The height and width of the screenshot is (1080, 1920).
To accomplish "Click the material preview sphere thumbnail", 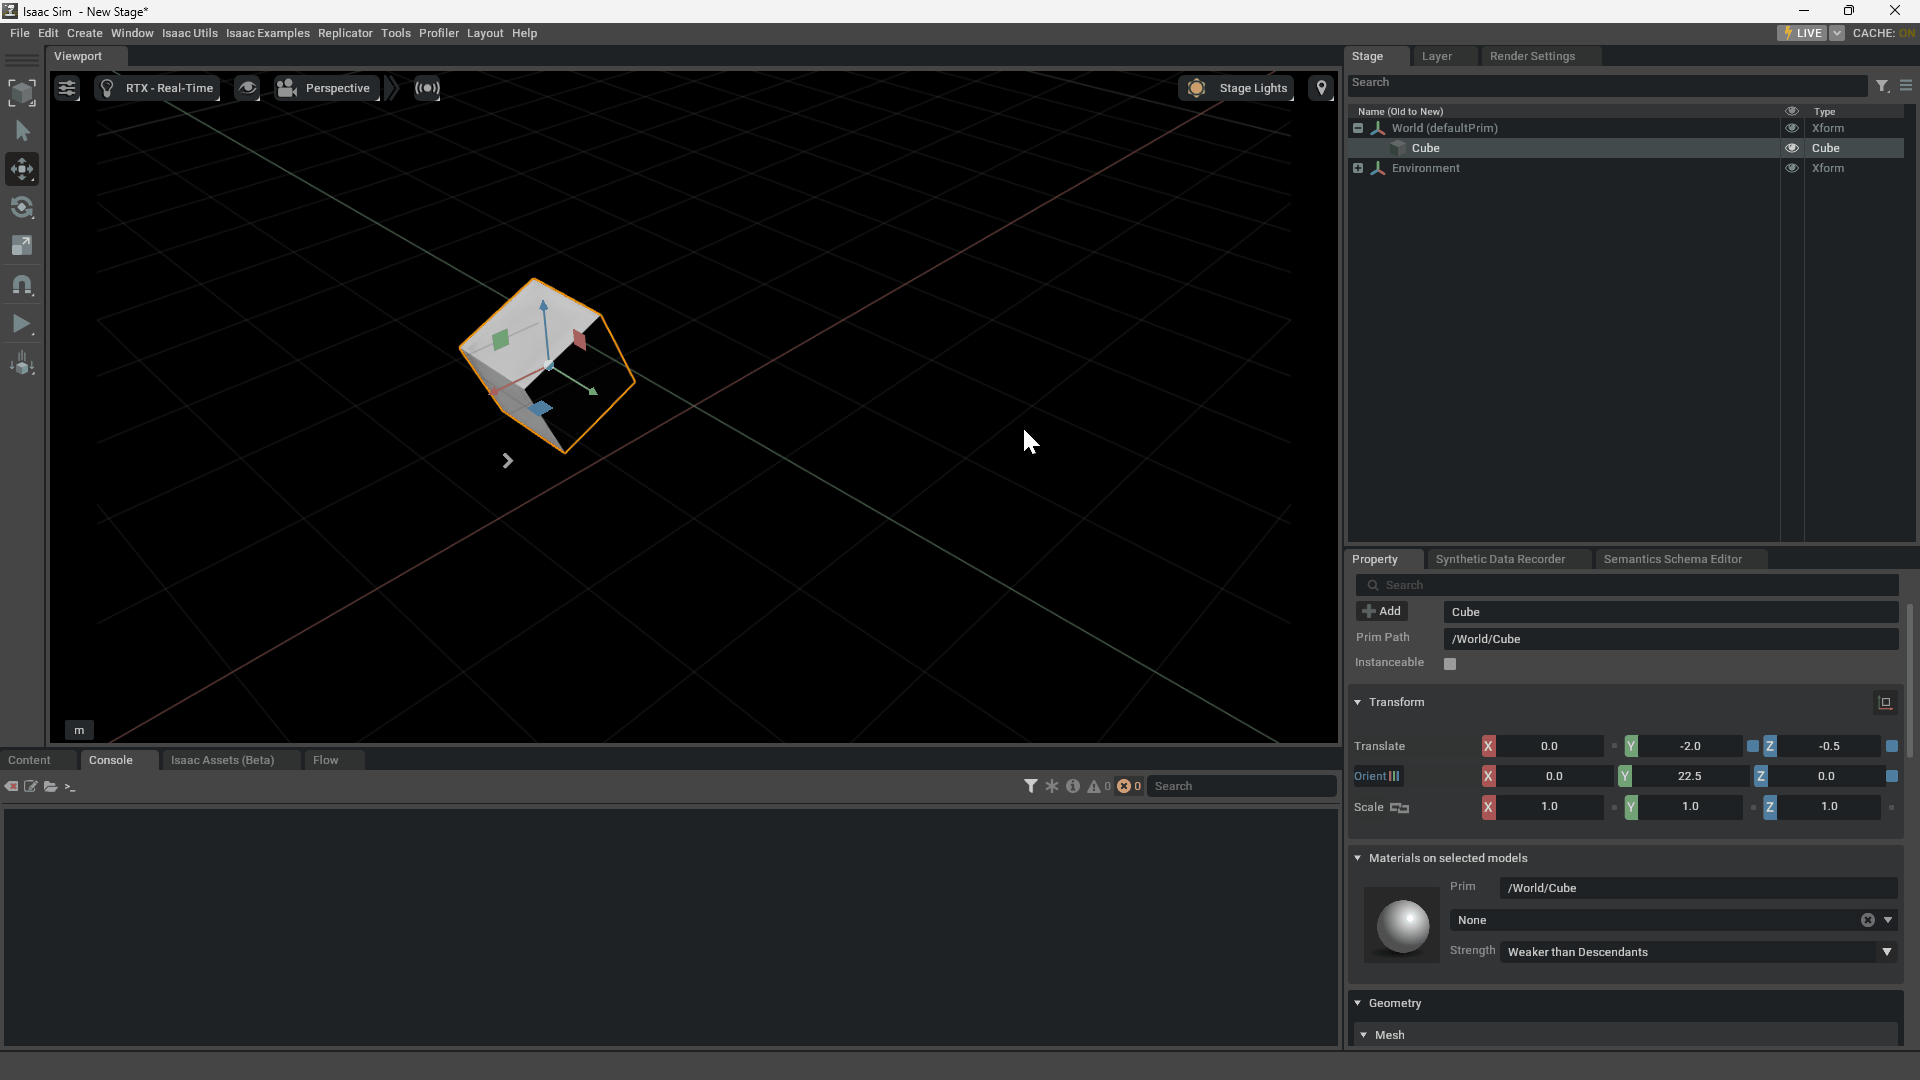I will pyautogui.click(x=1402, y=925).
